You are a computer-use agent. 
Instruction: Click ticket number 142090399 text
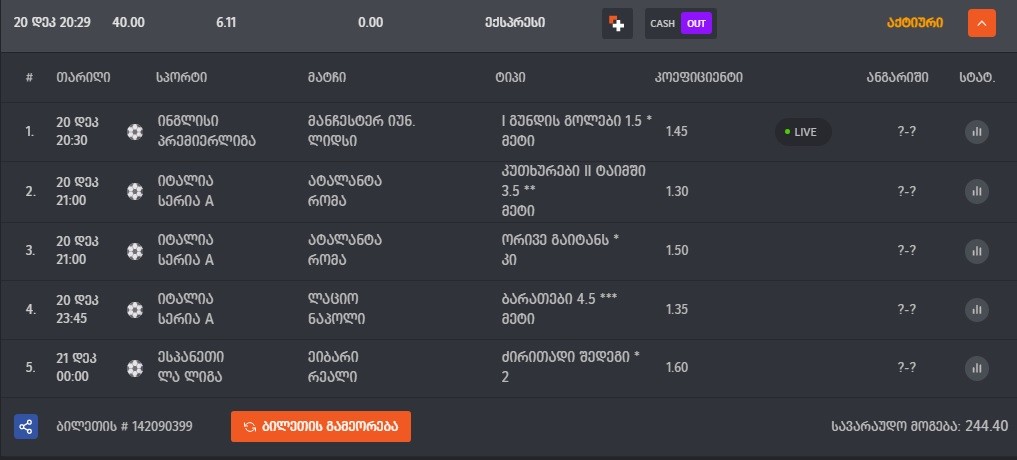(124, 426)
